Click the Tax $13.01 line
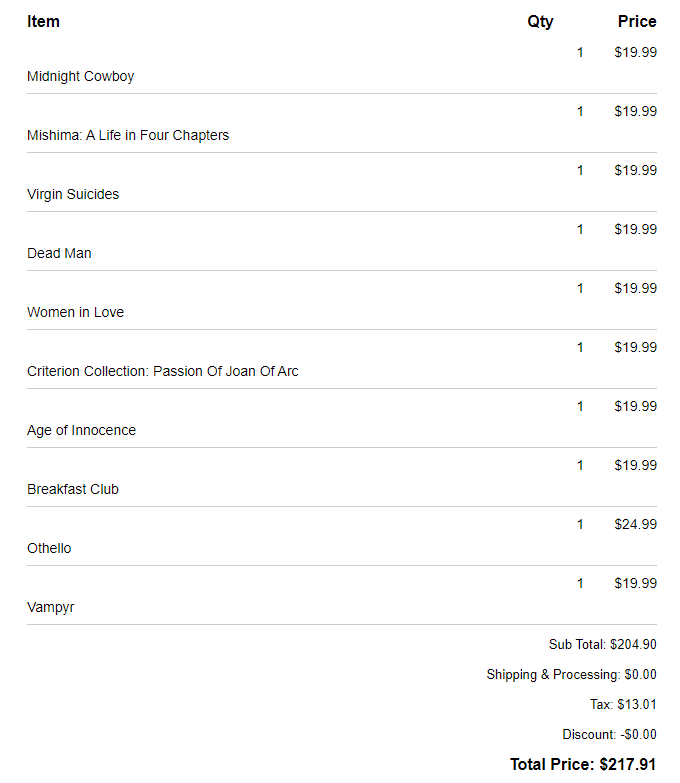Screen dimensions: 680x783 point(623,704)
